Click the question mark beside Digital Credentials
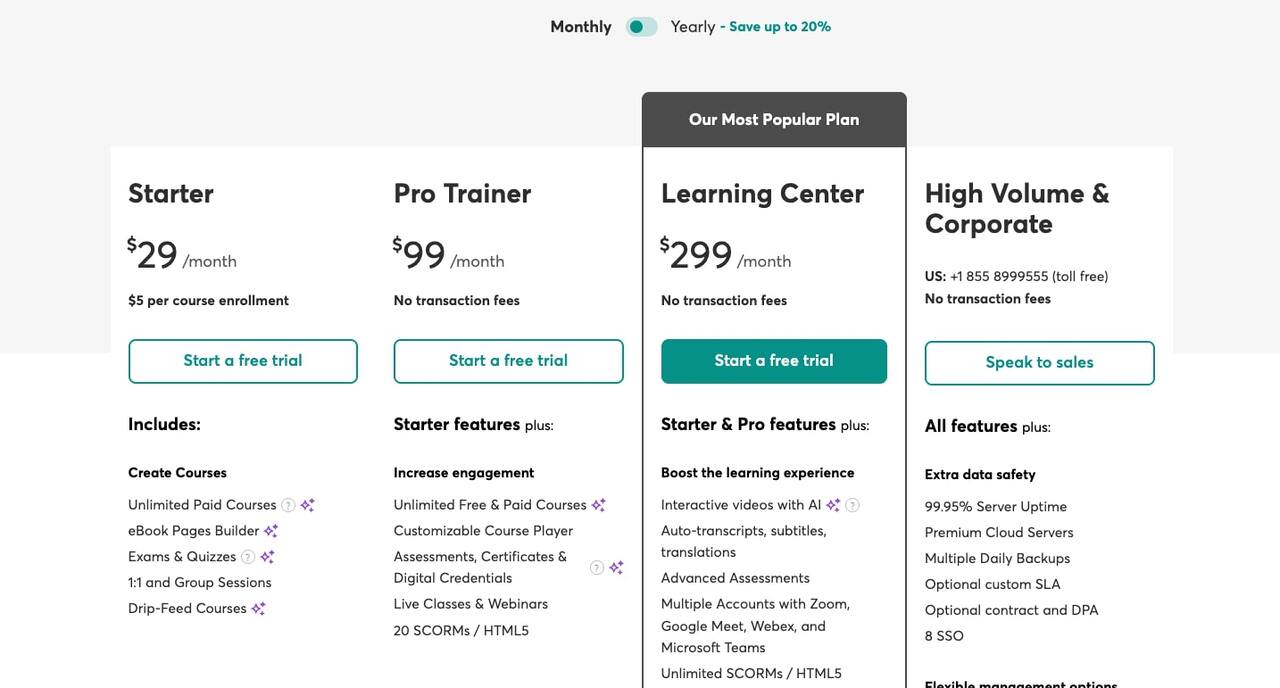Screen dimensions: 1280x688 point(596,567)
